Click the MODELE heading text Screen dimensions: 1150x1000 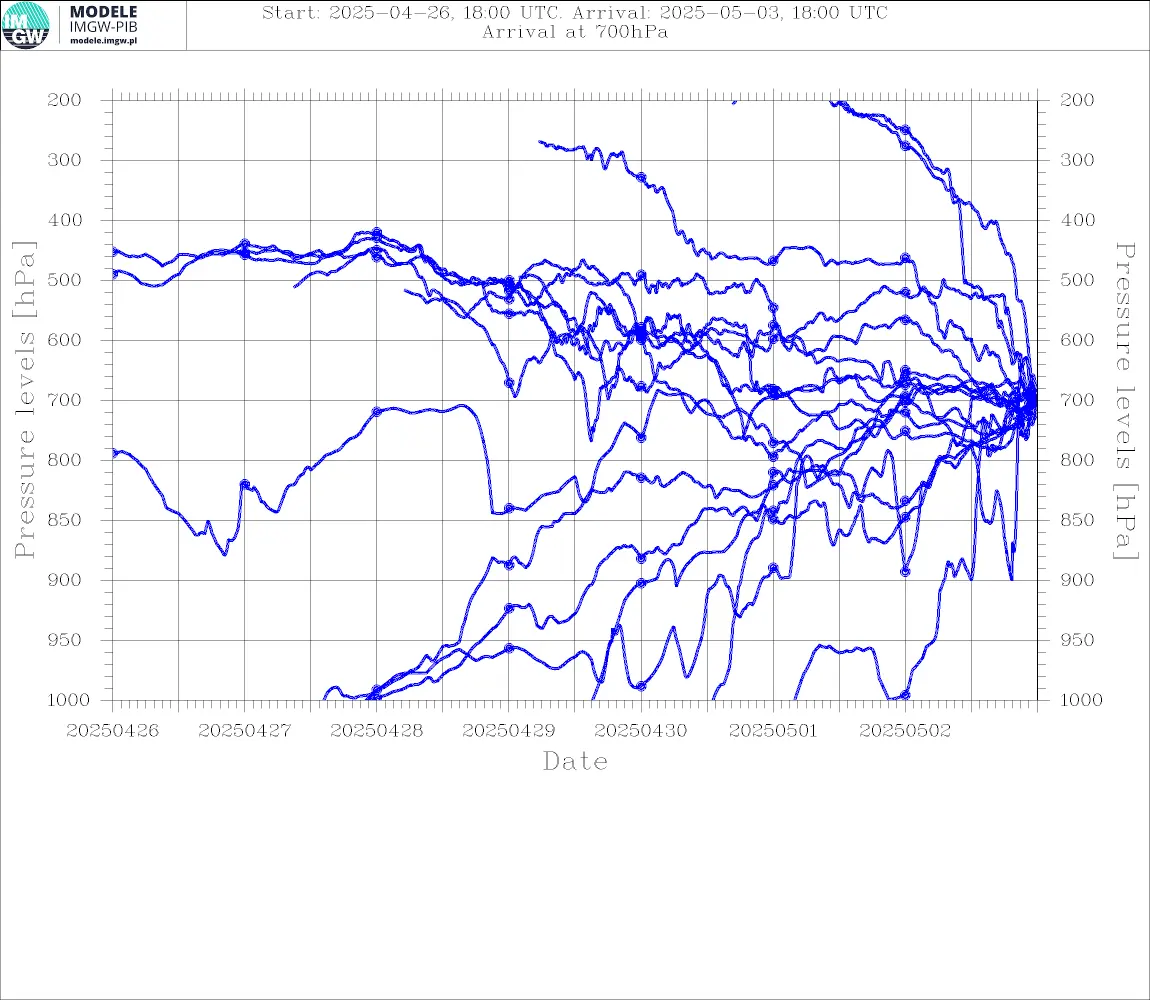(x=103, y=12)
